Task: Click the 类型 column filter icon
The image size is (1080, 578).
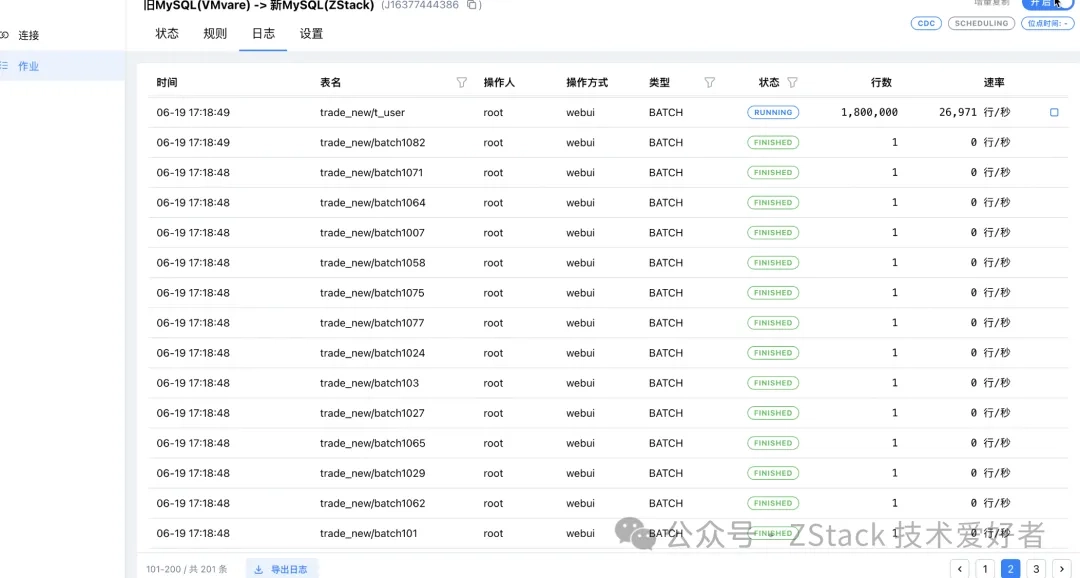Action: [710, 83]
